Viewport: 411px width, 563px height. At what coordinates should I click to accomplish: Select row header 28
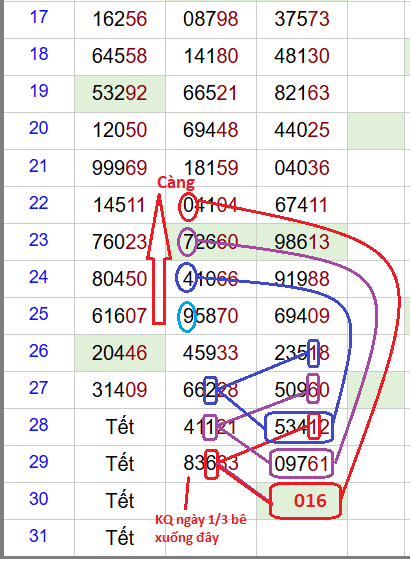pos(39,427)
